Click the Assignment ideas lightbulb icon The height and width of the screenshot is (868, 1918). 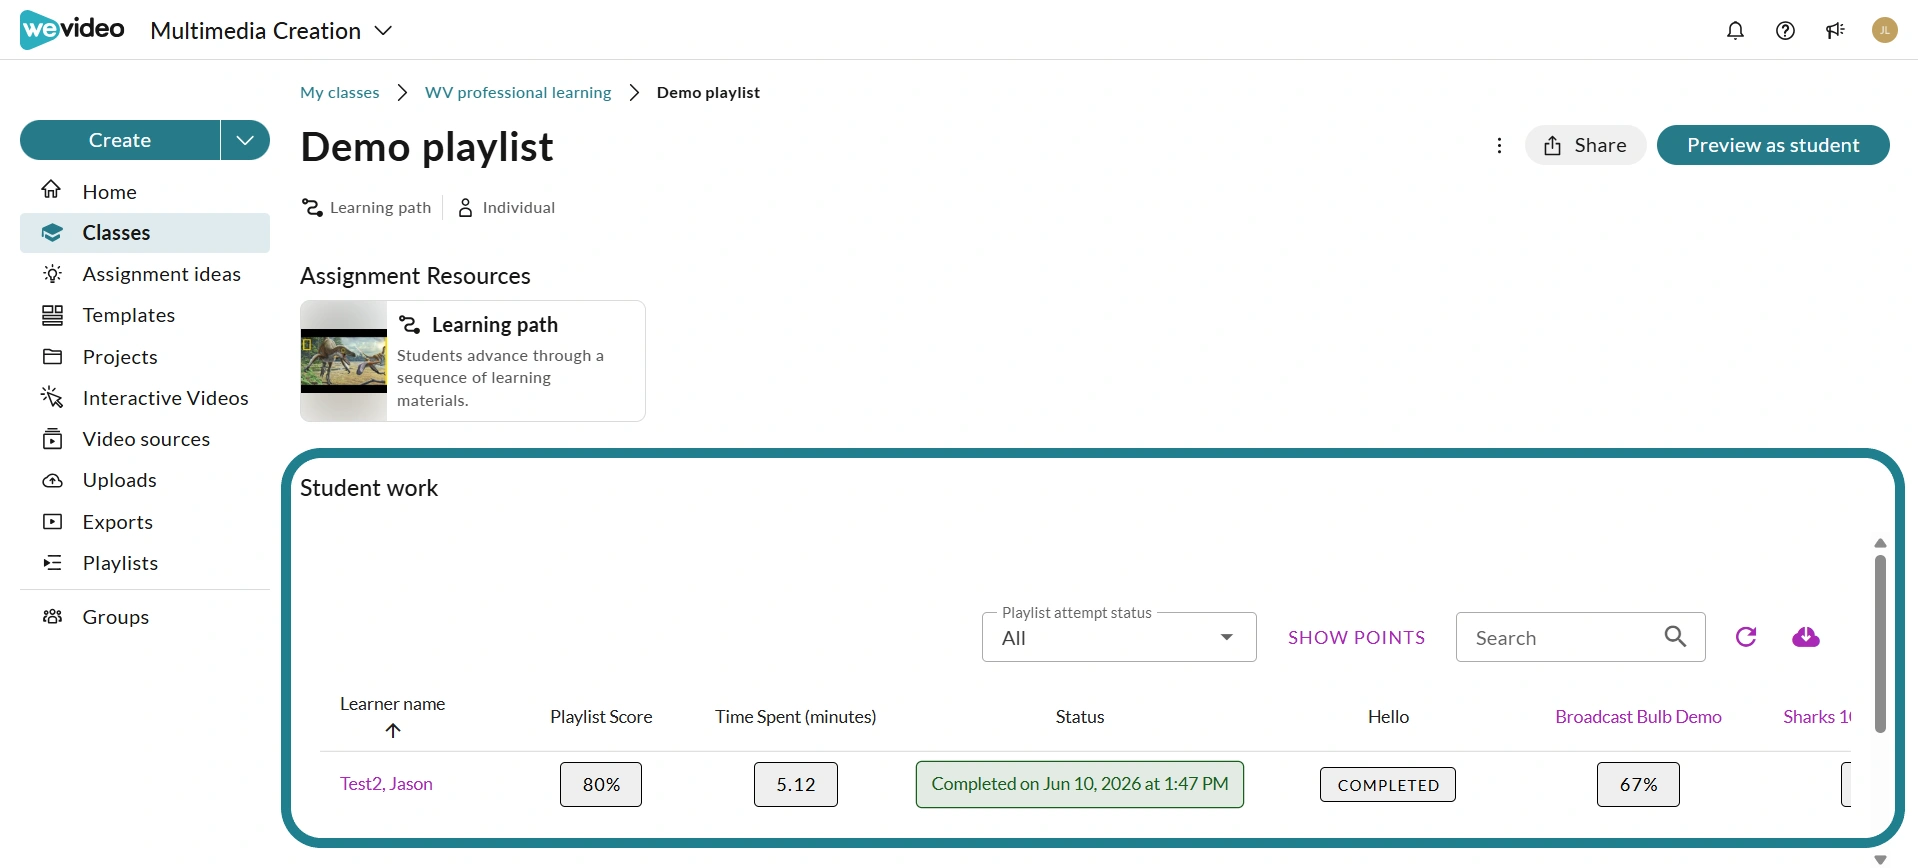pos(52,274)
